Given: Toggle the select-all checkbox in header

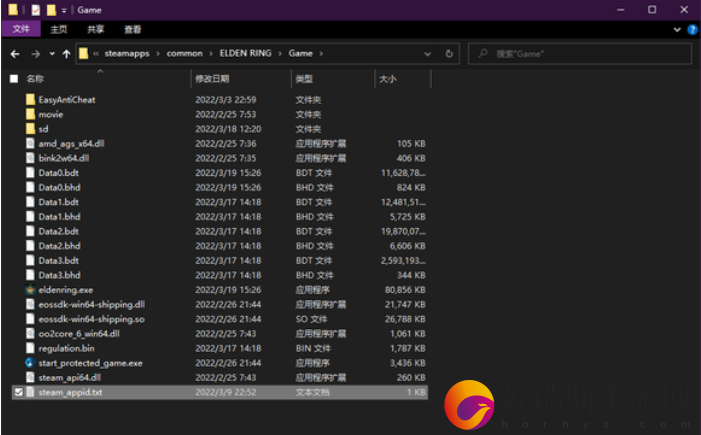Looking at the screenshot, I should (x=14, y=79).
